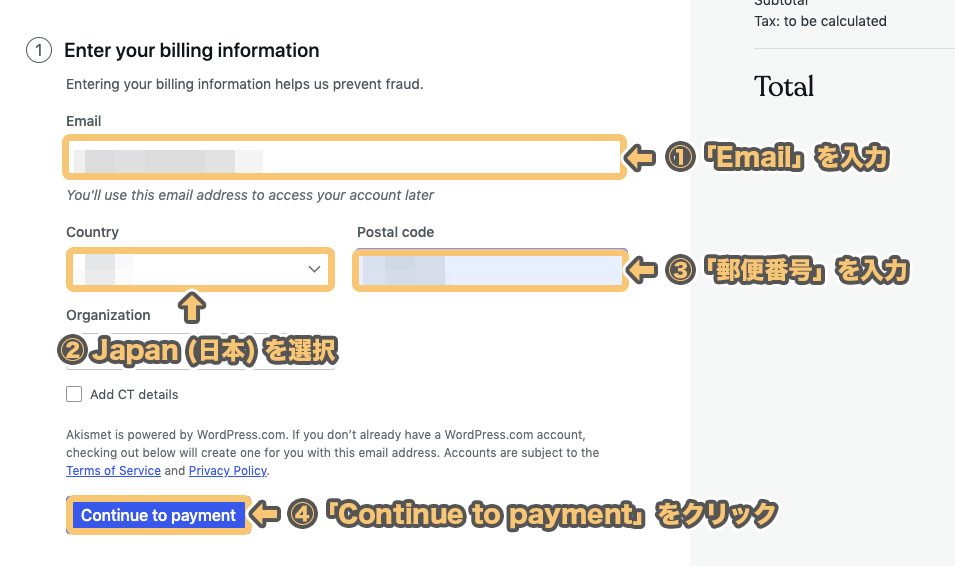Click the Total label in order summary

pyautogui.click(x=784, y=87)
